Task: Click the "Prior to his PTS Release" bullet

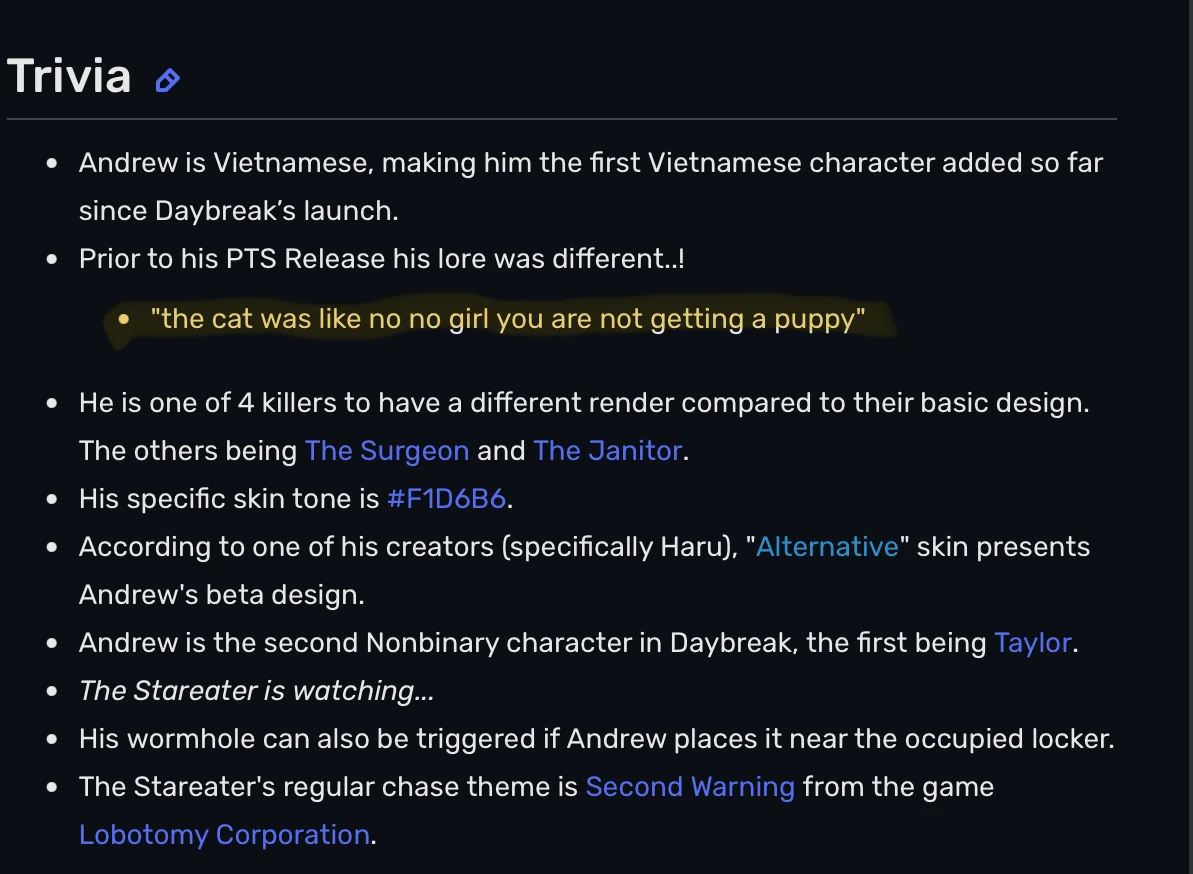Action: 380,259
